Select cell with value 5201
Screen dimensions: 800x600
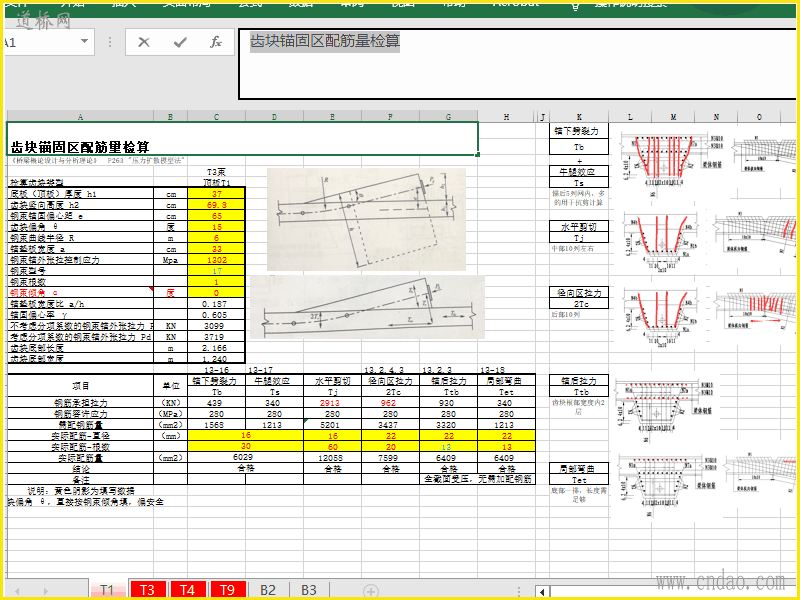coord(332,424)
